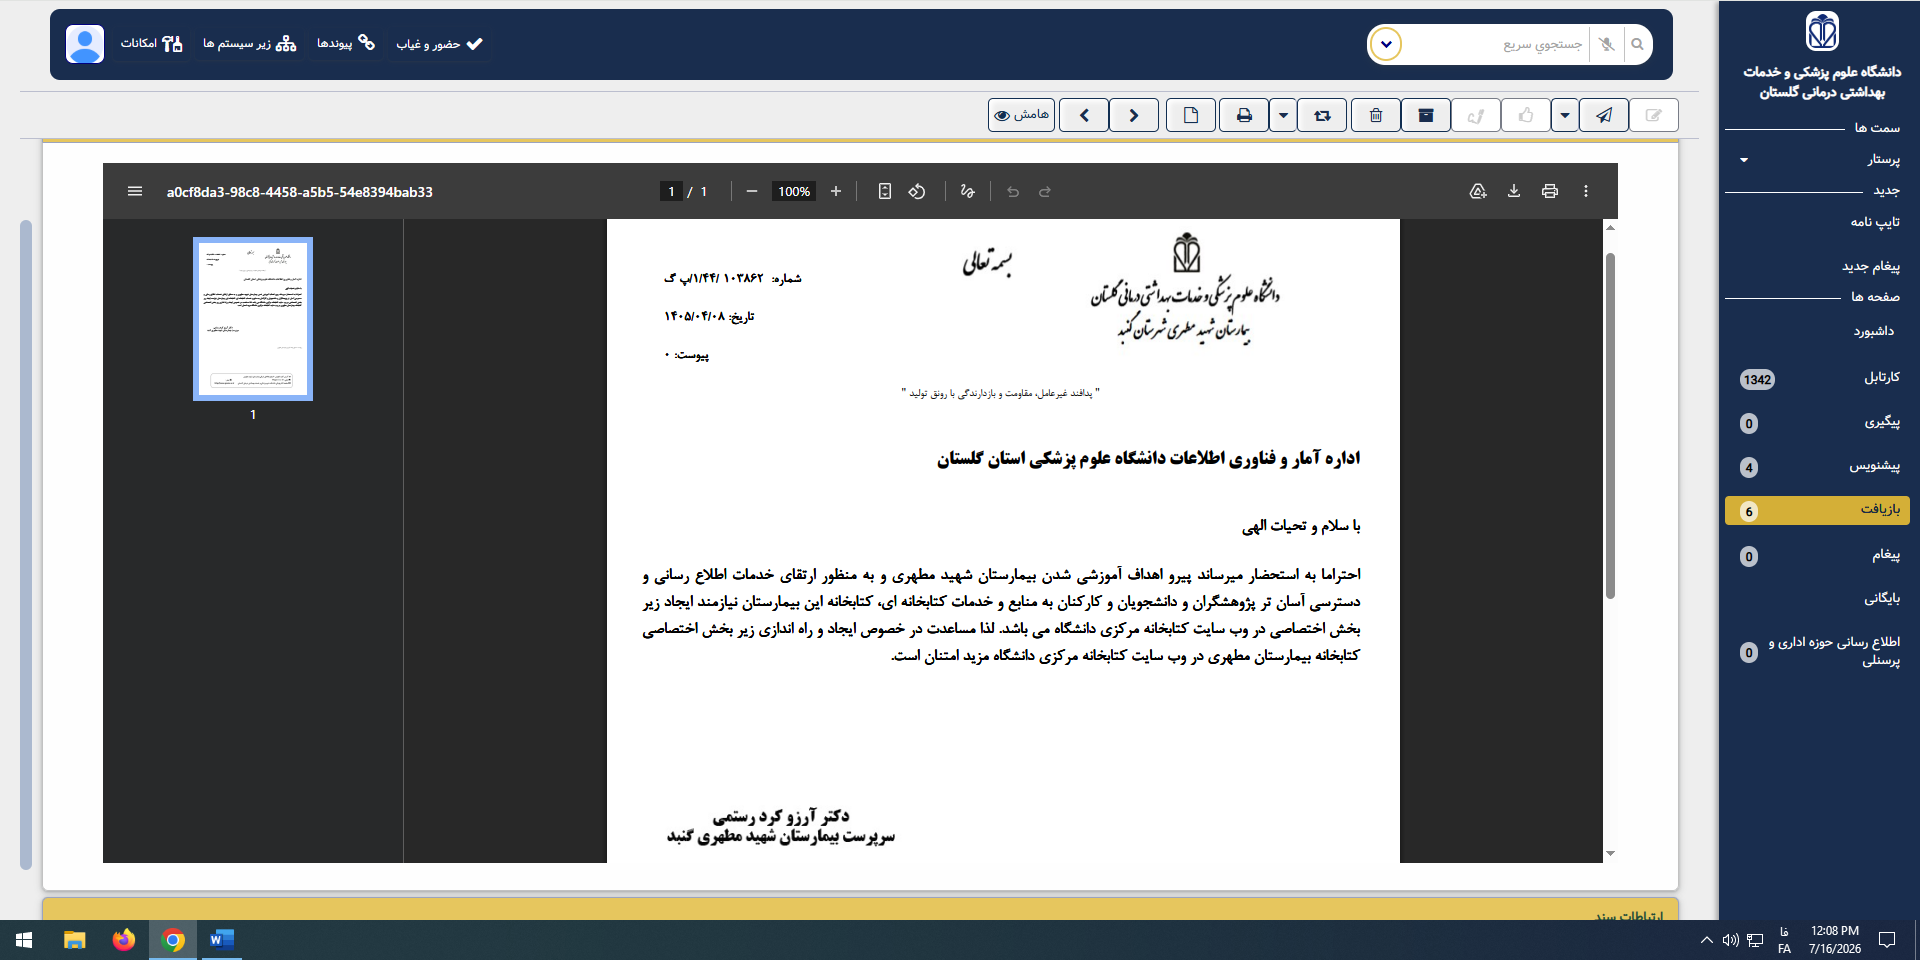
Task: Click the PDF redo arrow
Action: 1045,191
